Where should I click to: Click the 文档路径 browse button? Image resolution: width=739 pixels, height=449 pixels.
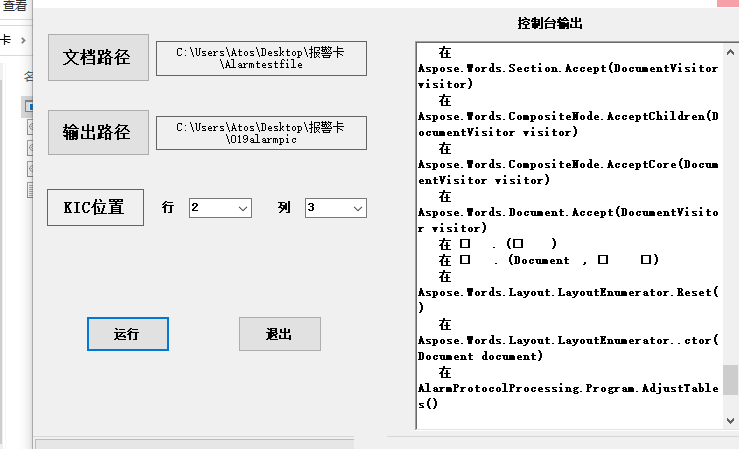[x=97, y=57]
